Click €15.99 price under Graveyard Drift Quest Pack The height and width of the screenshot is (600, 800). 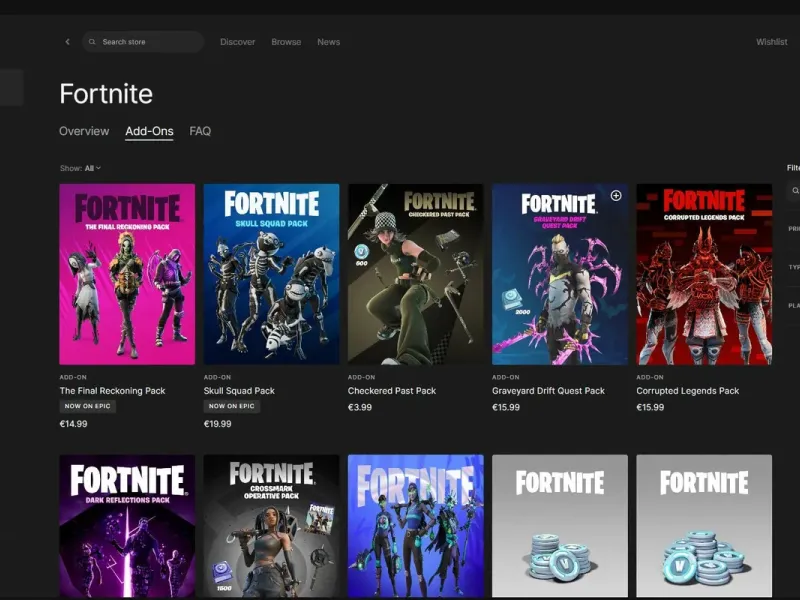click(x=506, y=407)
